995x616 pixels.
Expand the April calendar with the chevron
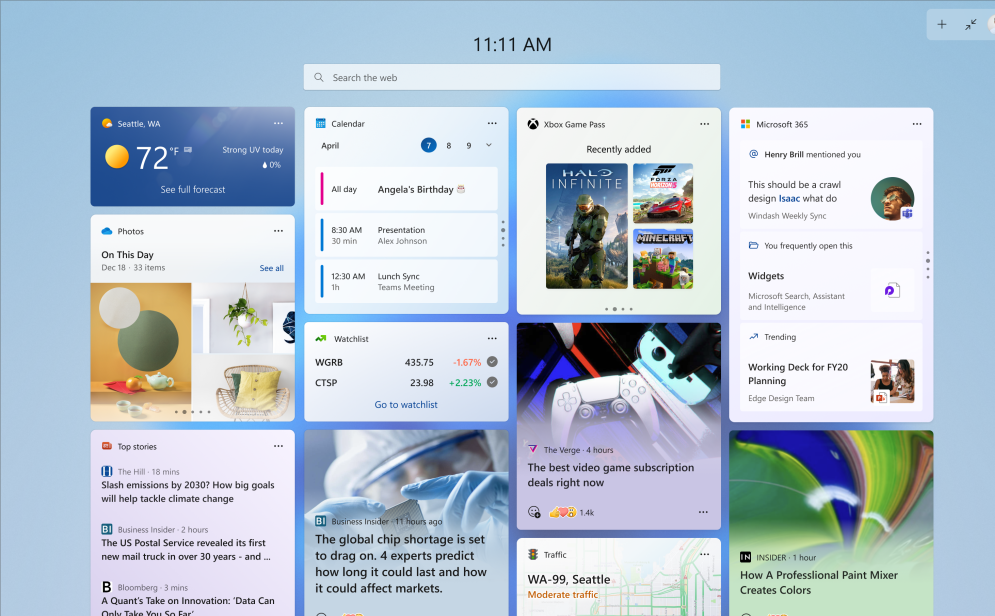(x=487, y=145)
